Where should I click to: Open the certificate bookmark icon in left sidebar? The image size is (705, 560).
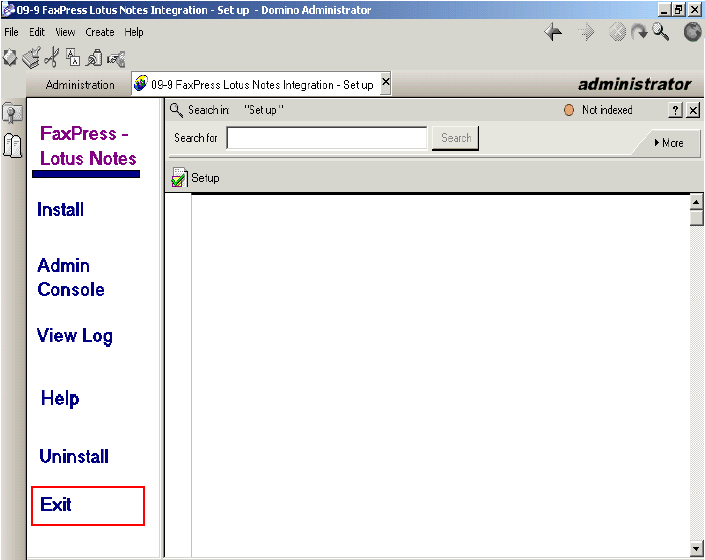(x=13, y=115)
